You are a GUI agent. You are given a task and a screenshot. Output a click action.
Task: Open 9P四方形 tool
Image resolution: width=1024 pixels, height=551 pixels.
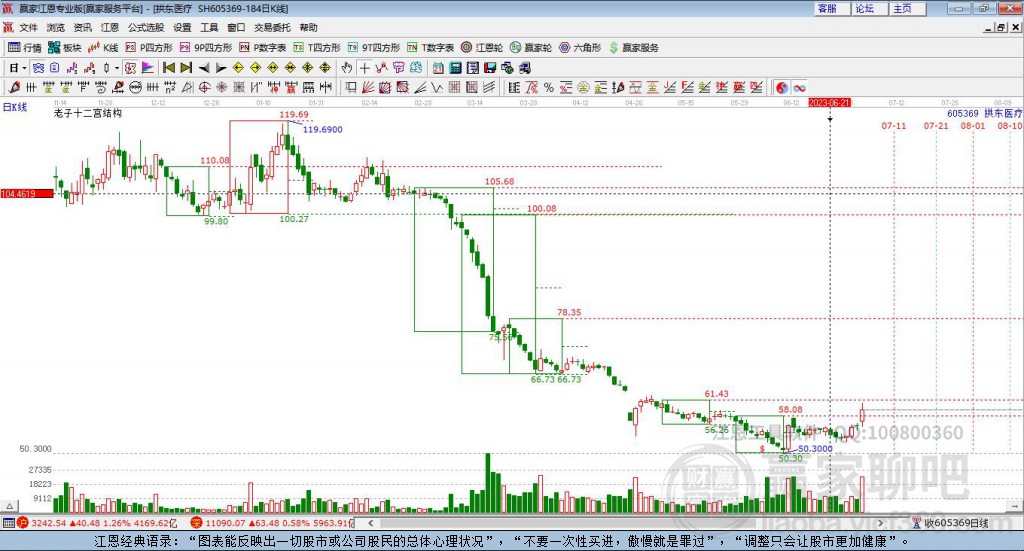point(206,48)
